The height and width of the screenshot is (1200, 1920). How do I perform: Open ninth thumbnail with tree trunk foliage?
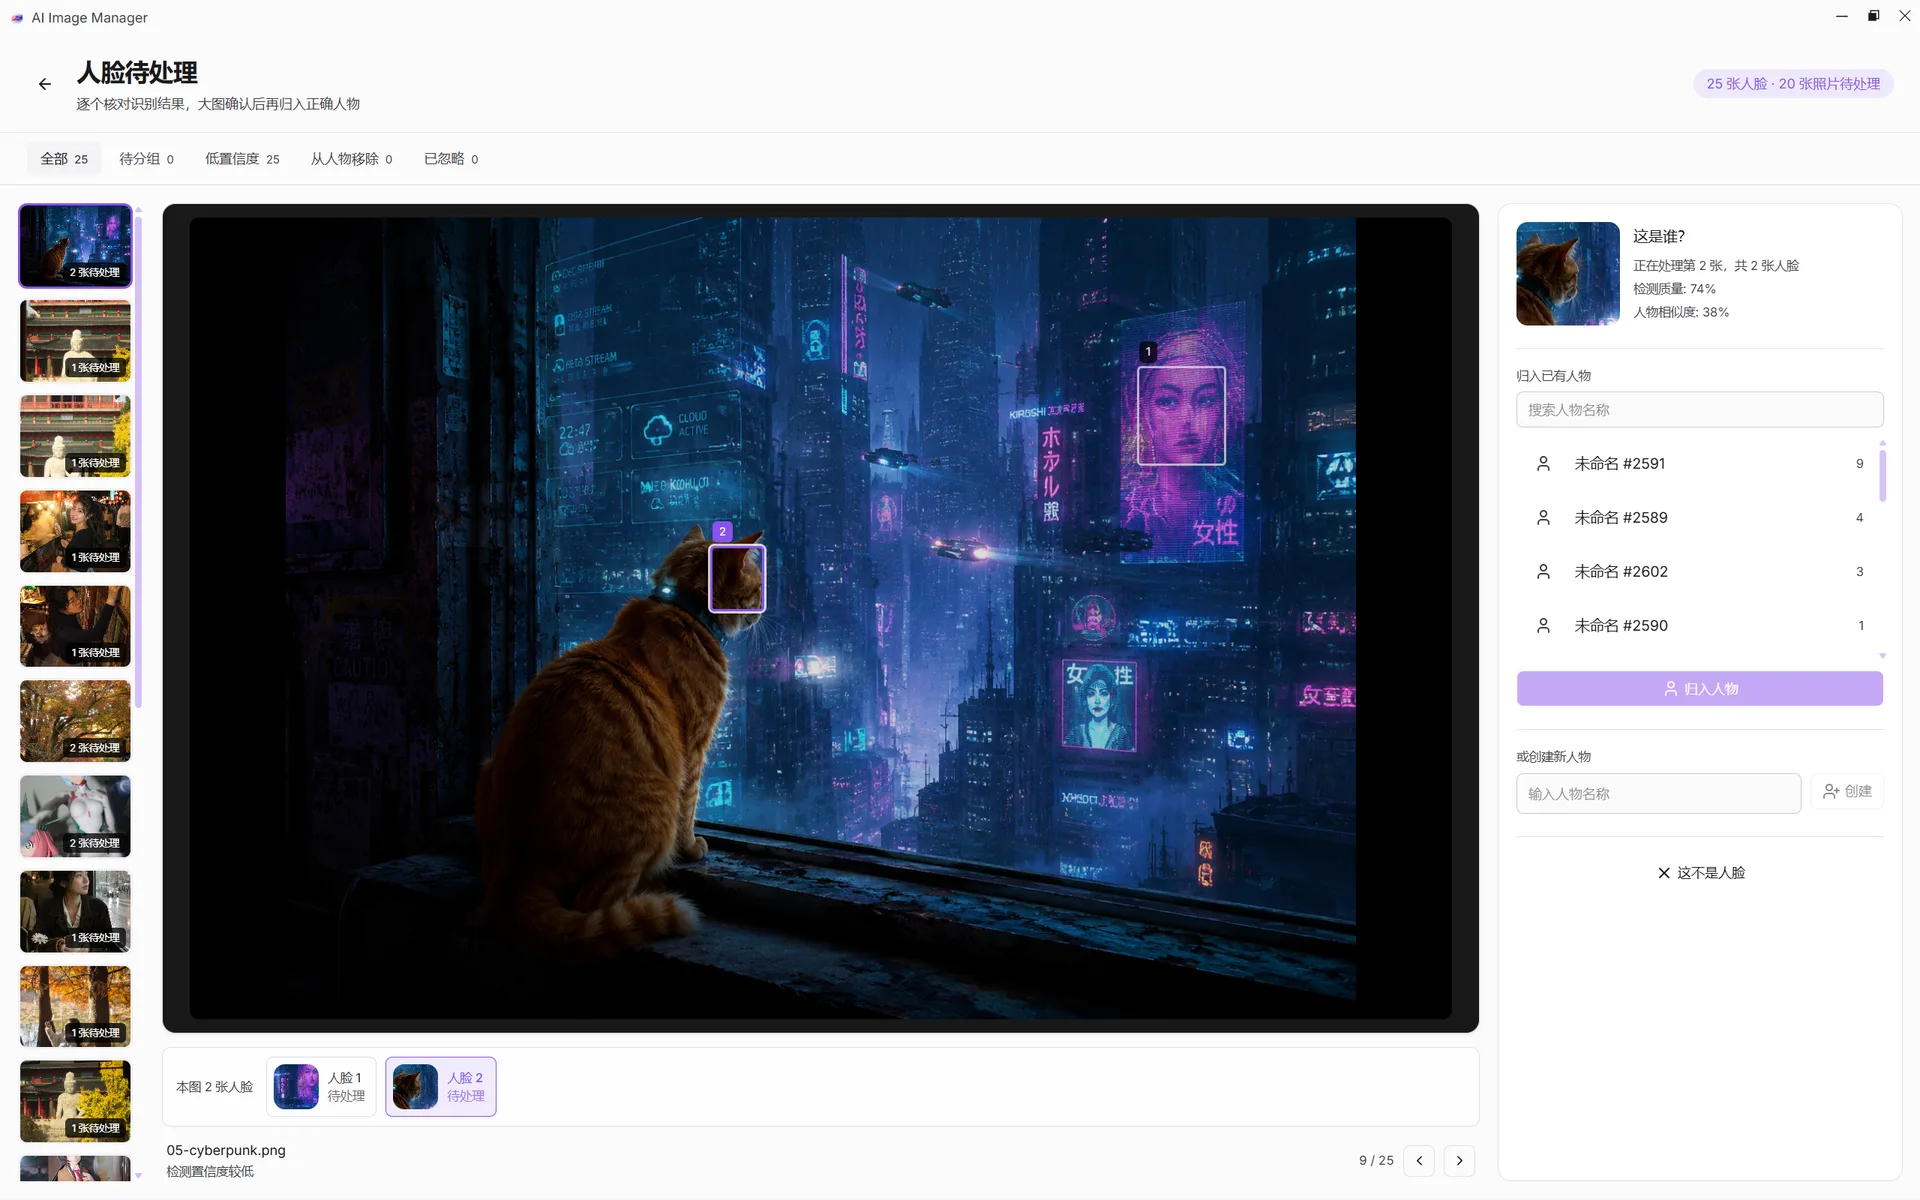tap(75, 1006)
